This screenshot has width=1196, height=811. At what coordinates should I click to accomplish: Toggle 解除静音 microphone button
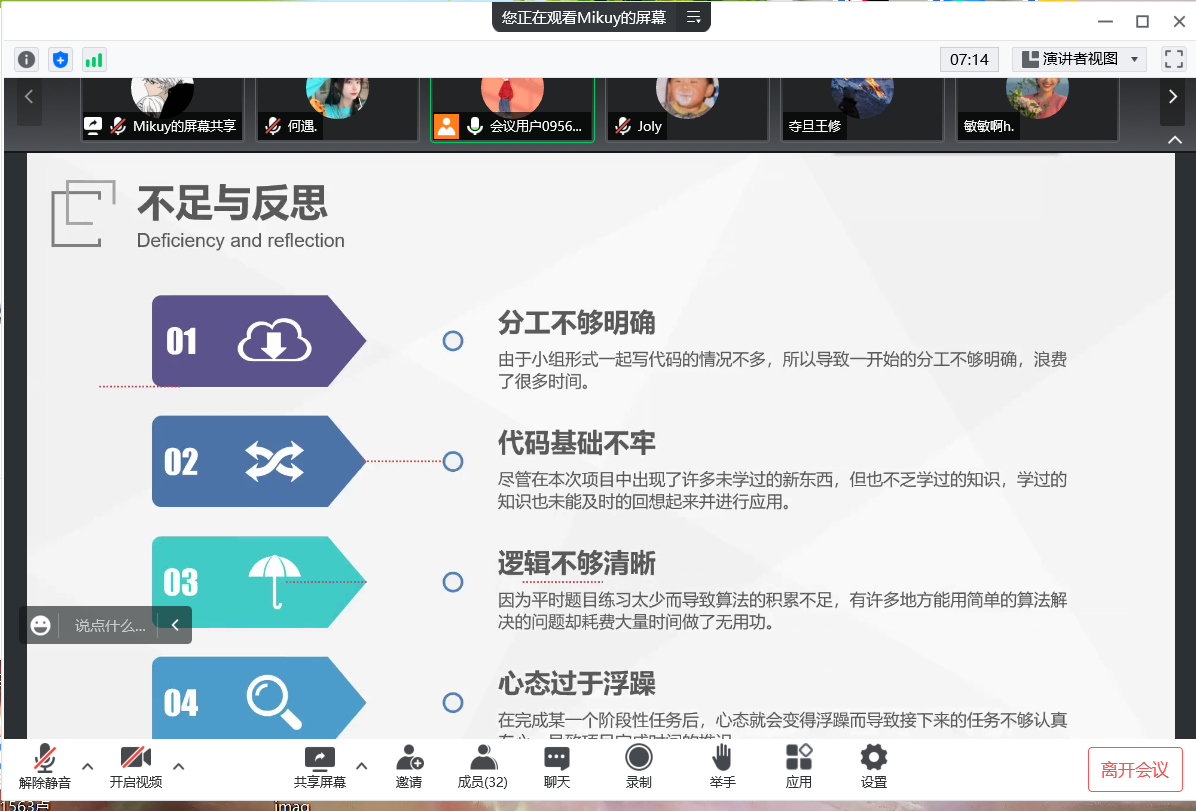45,766
